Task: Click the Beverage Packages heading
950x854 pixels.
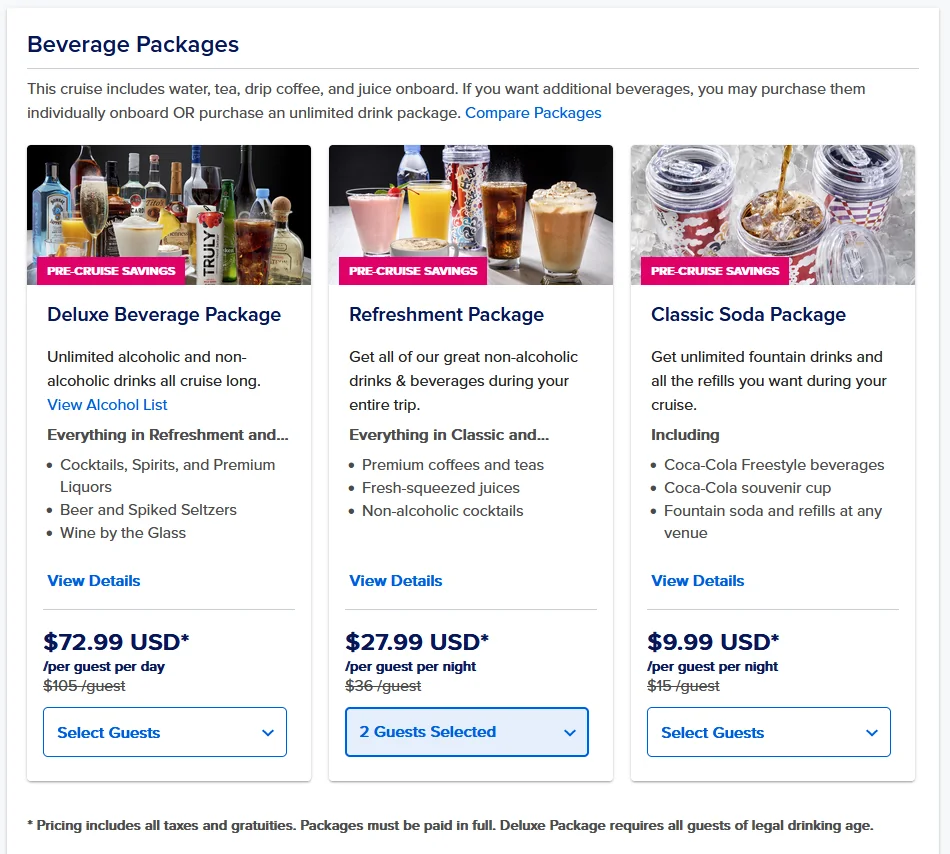Action: 134,44
